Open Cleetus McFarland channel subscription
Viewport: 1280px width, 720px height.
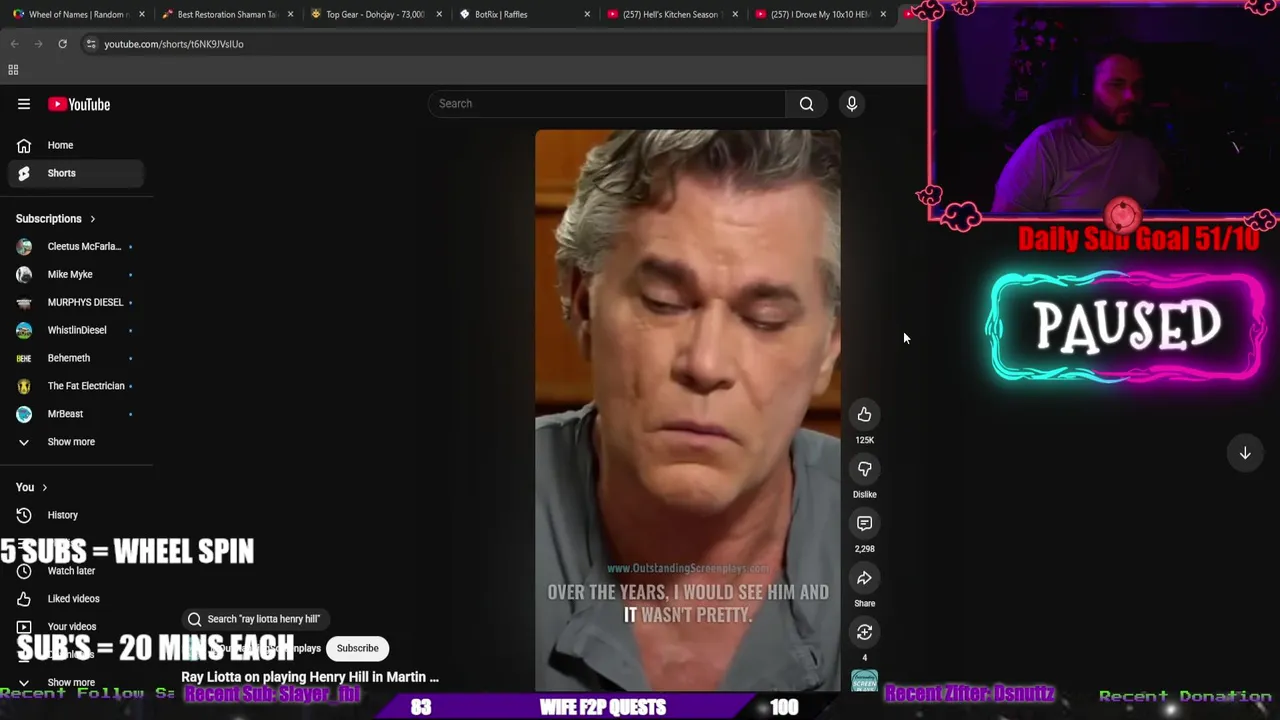coord(76,246)
